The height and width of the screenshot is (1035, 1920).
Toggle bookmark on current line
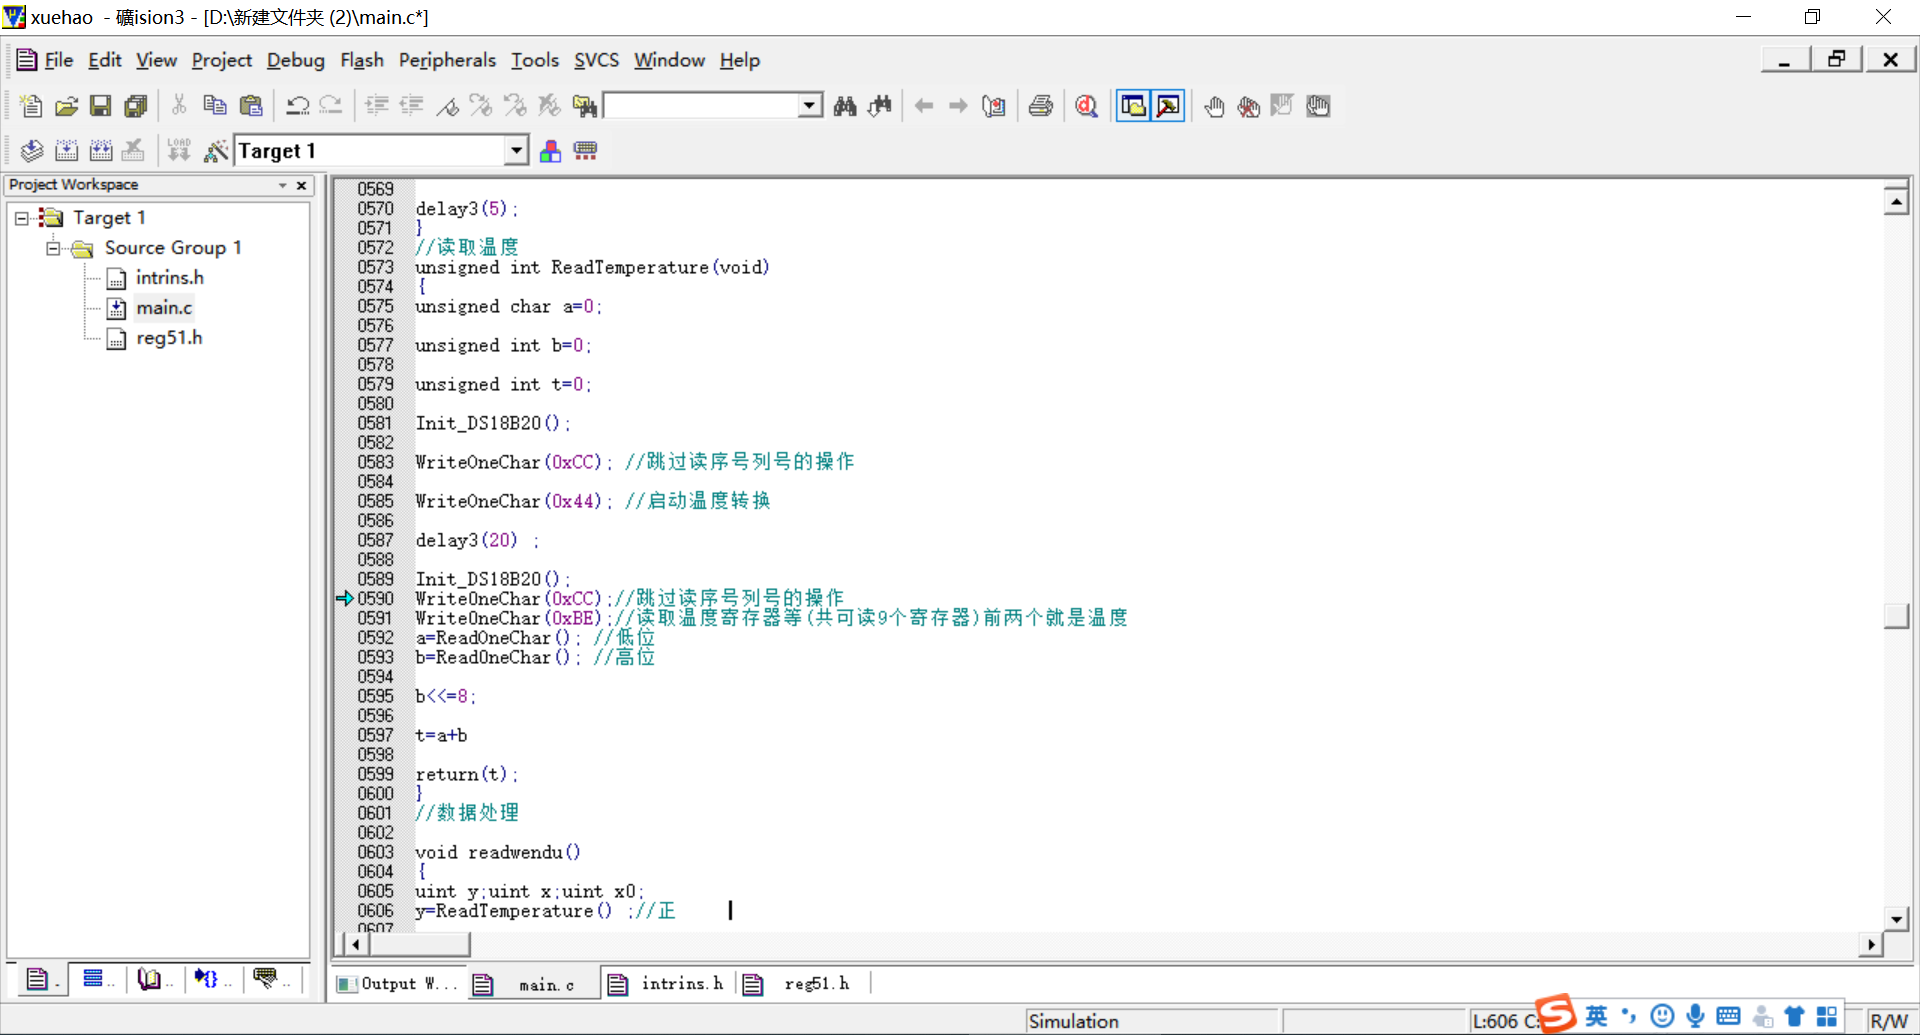point(447,106)
